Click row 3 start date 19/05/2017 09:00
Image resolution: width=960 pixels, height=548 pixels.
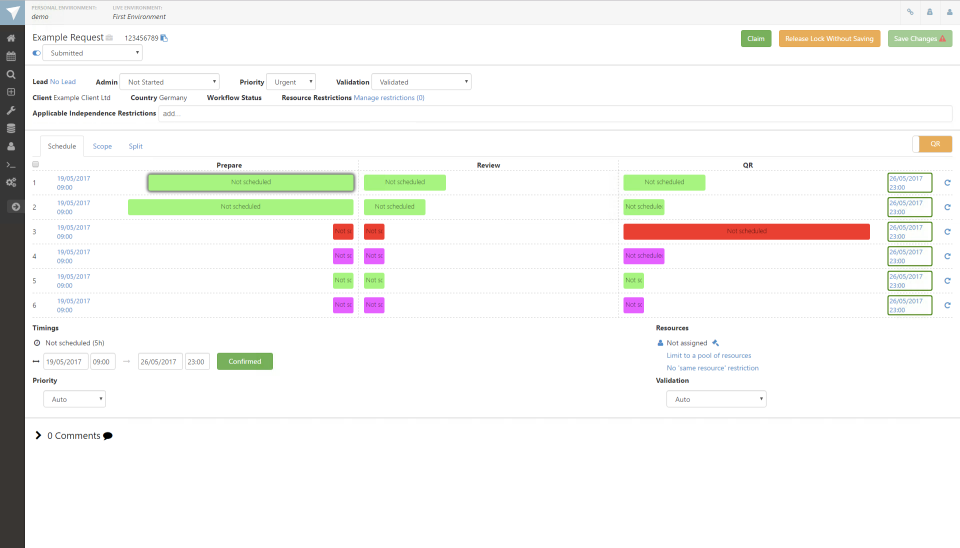click(73, 231)
